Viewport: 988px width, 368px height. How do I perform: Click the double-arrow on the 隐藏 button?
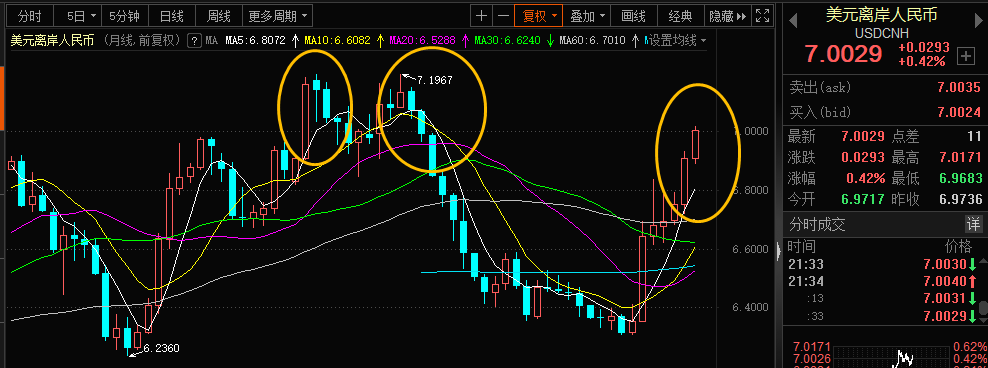tap(741, 16)
